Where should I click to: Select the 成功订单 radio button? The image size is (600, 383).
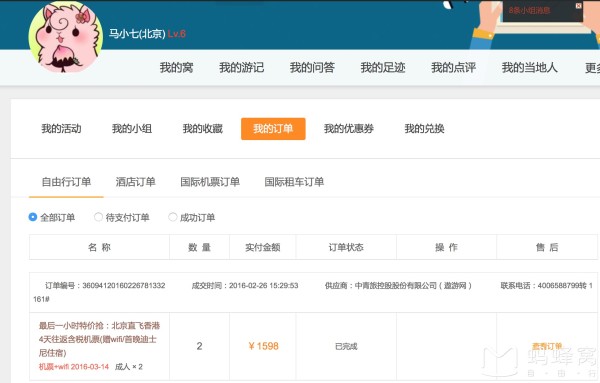coord(173,217)
